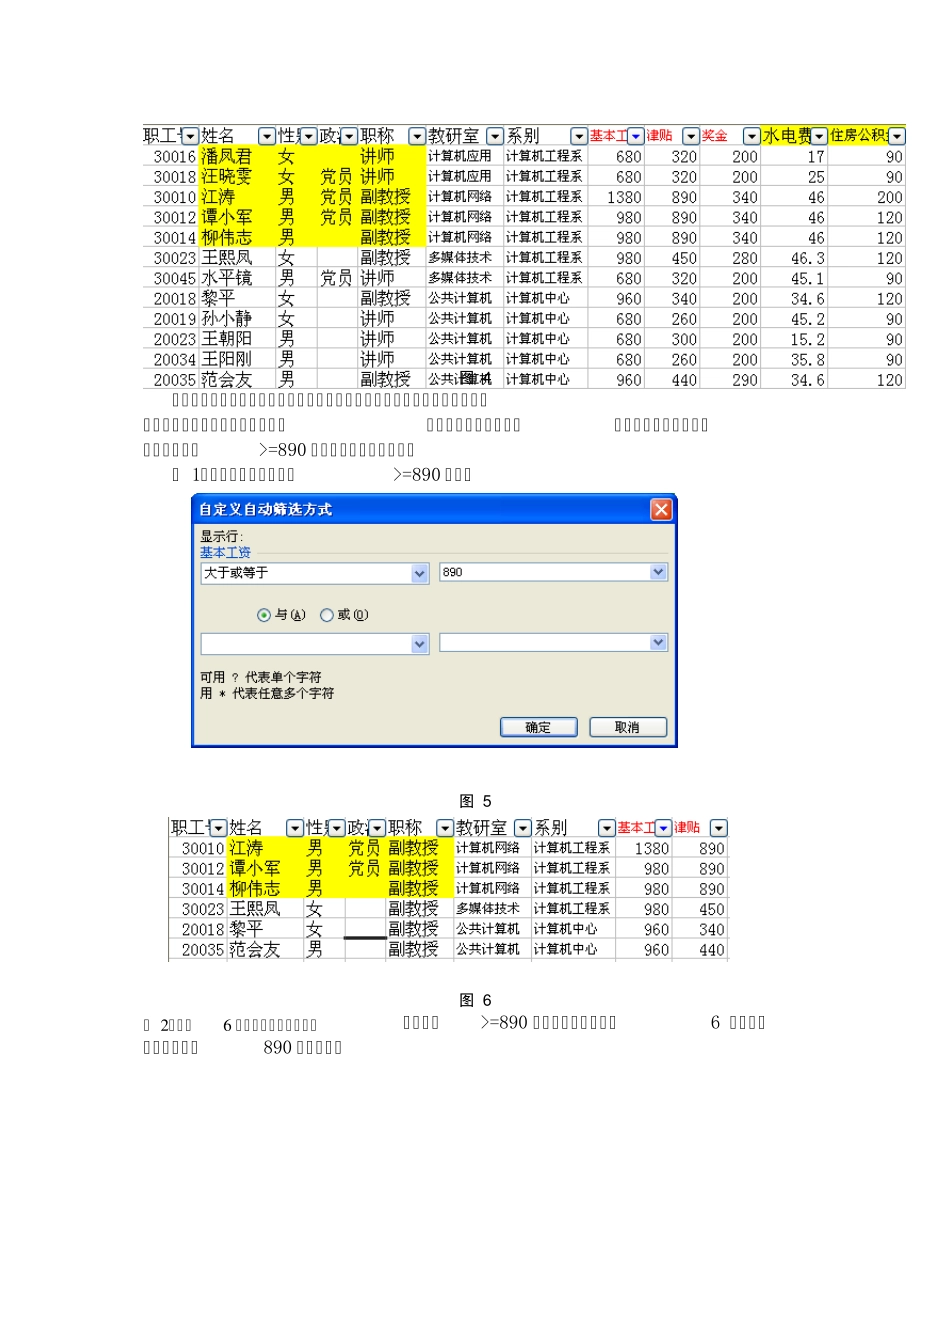Expand the 890 value combo arrow

point(658,572)
